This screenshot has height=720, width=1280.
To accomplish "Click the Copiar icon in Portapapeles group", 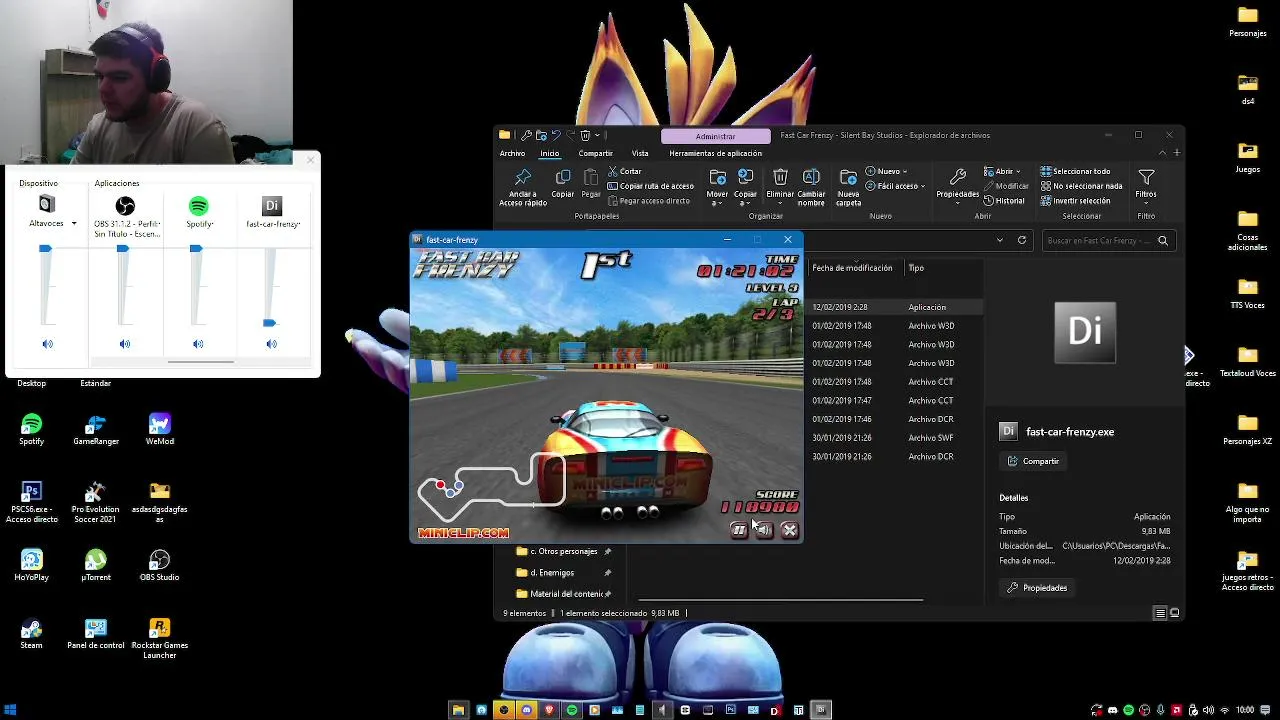I will pos(563,178).
